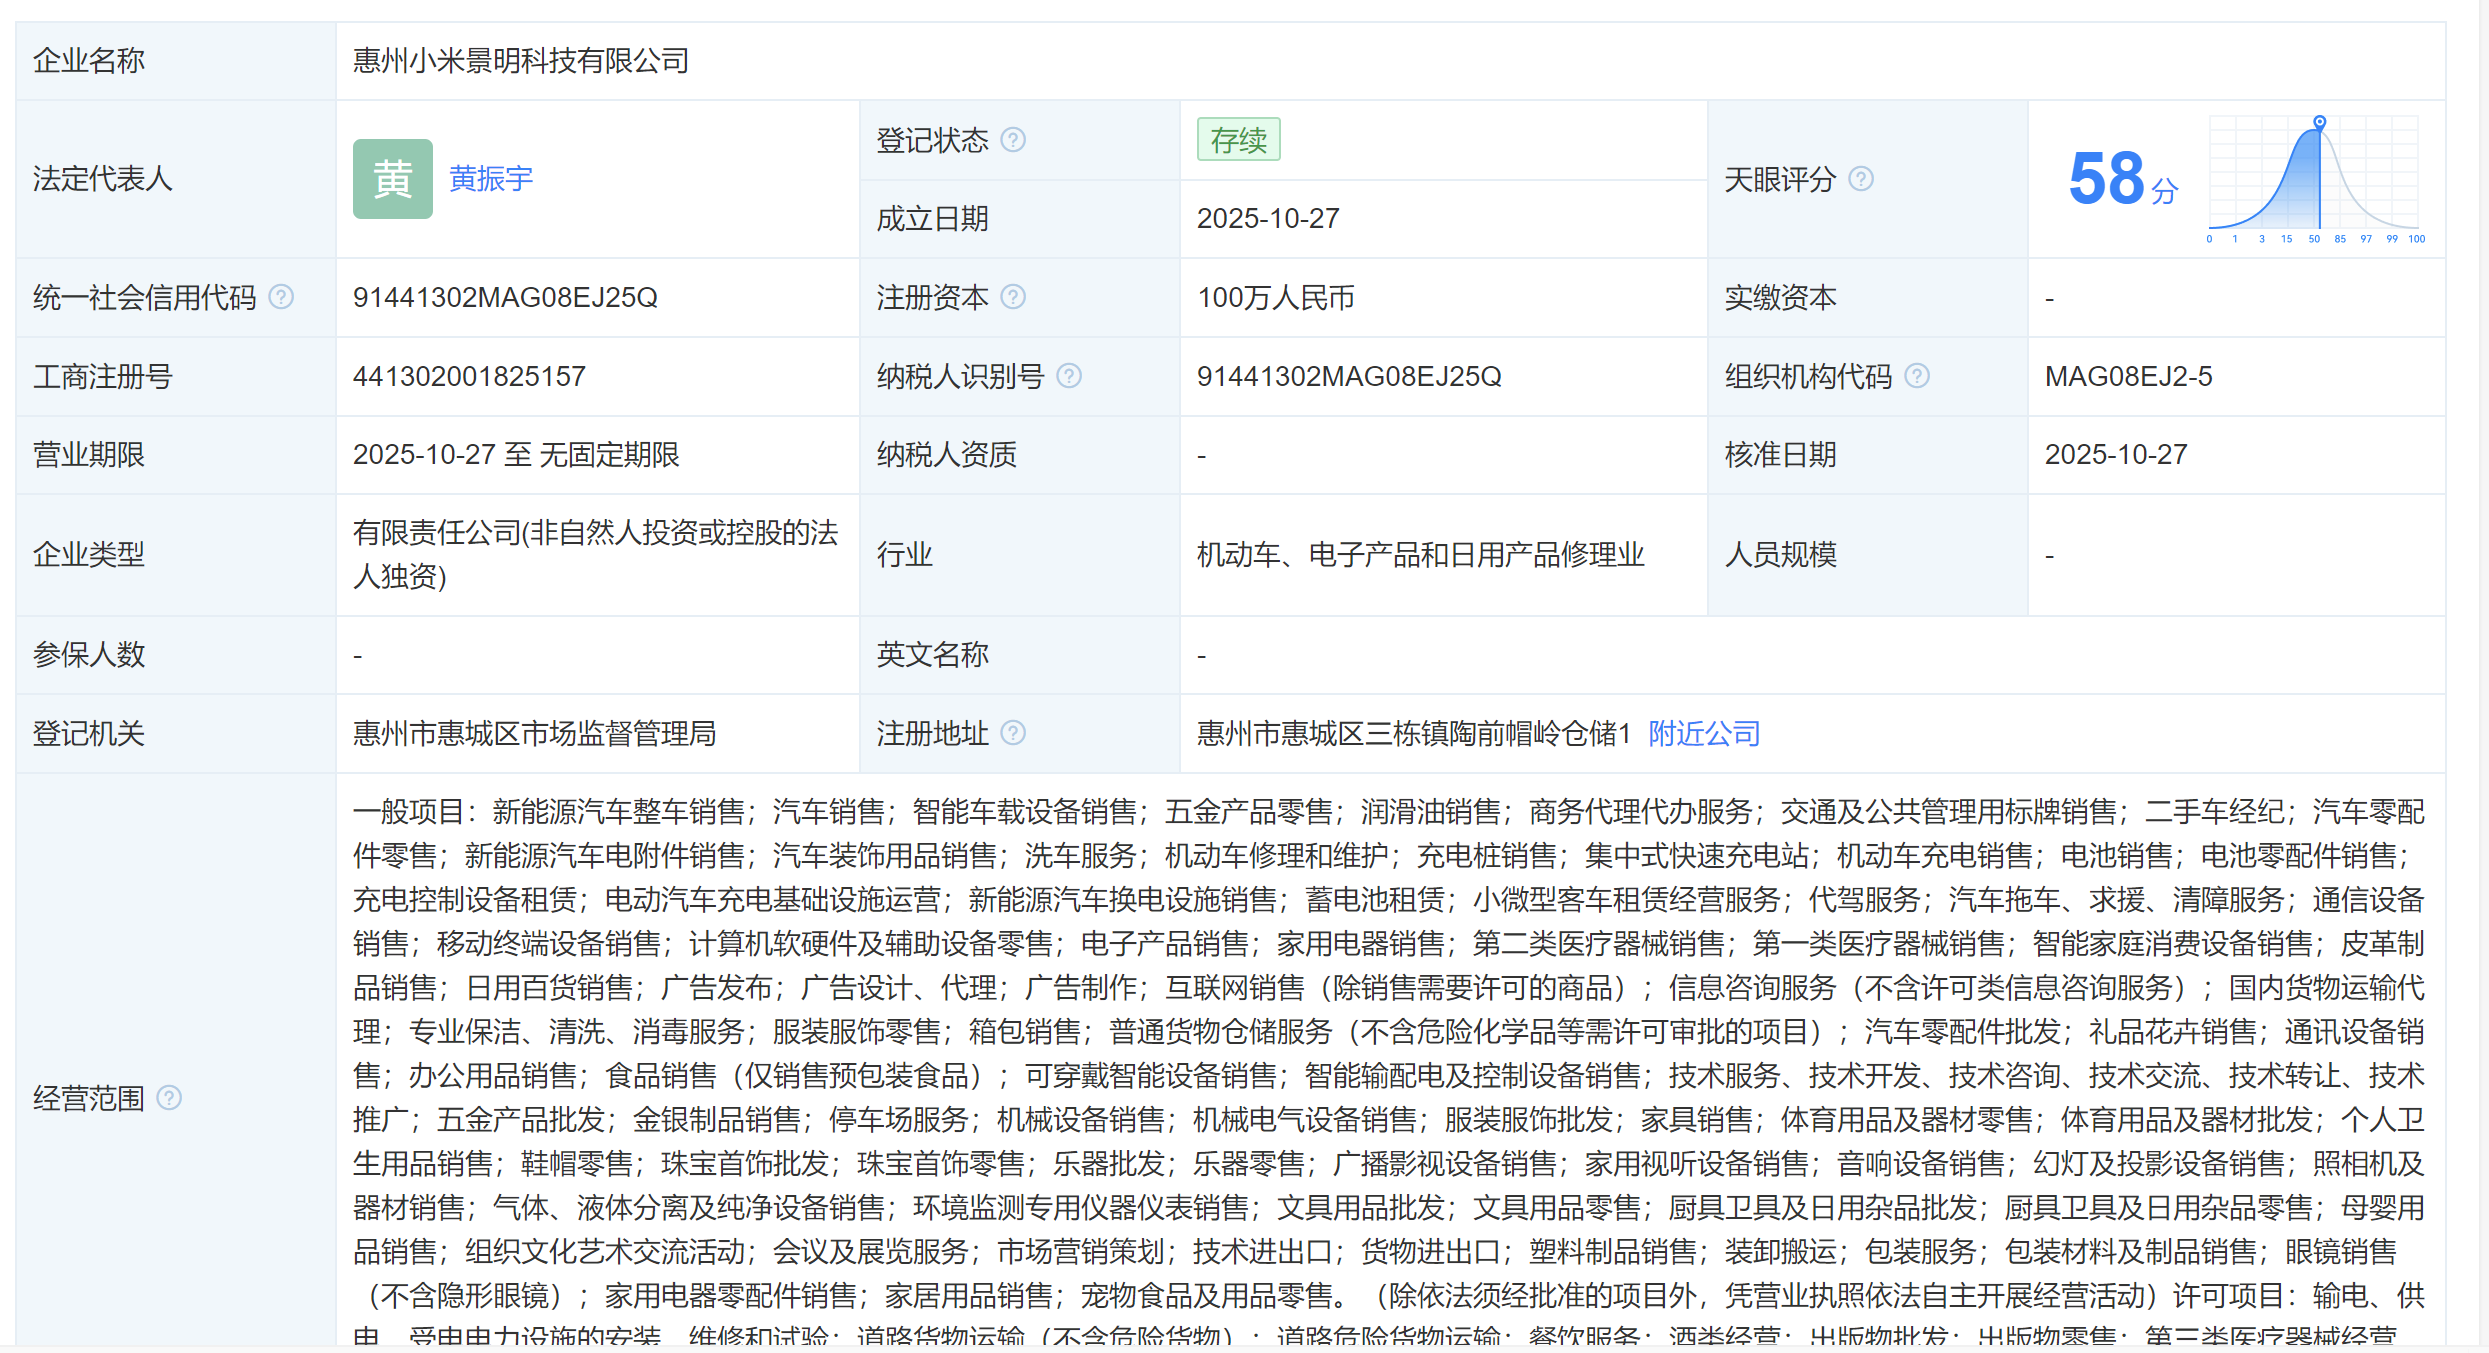Click help icon next to 经营范围
2489x1353 pixels.
(x=170, y=1098)
